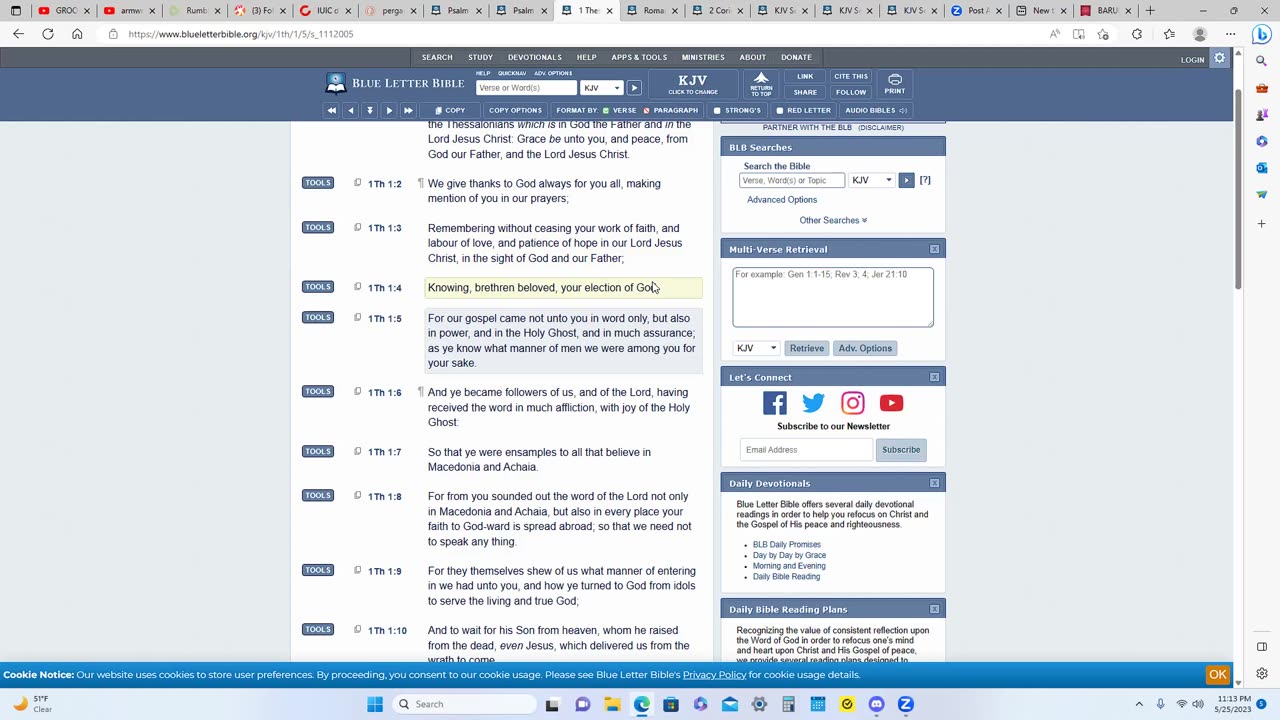Click the Login link
1280x720 pixels.
[x=1192, y=60]
